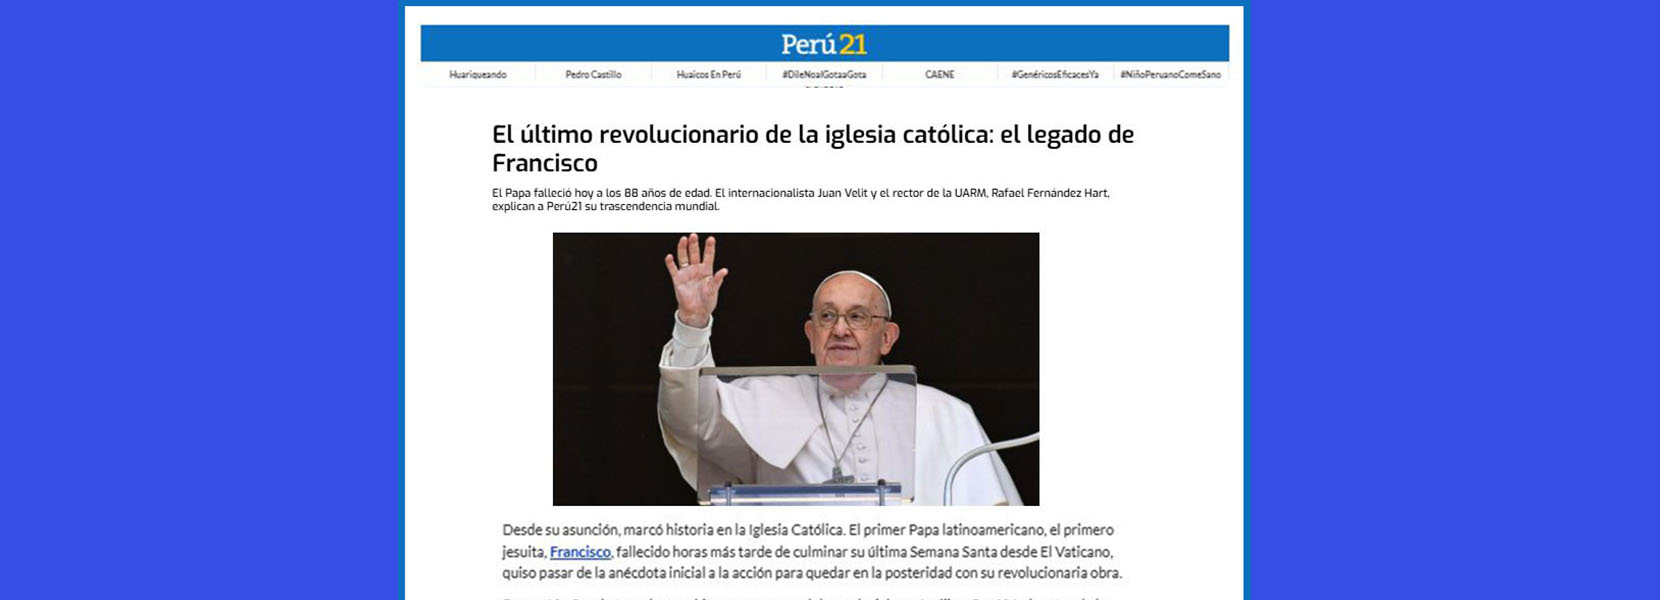Go to Huaicos En Perú section
The width and height of the screenshot is (1660, 600).
709,75
